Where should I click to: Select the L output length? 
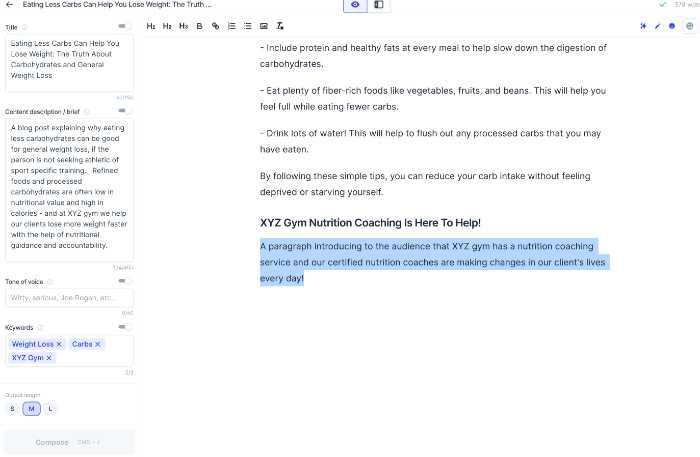click(50, 408)
